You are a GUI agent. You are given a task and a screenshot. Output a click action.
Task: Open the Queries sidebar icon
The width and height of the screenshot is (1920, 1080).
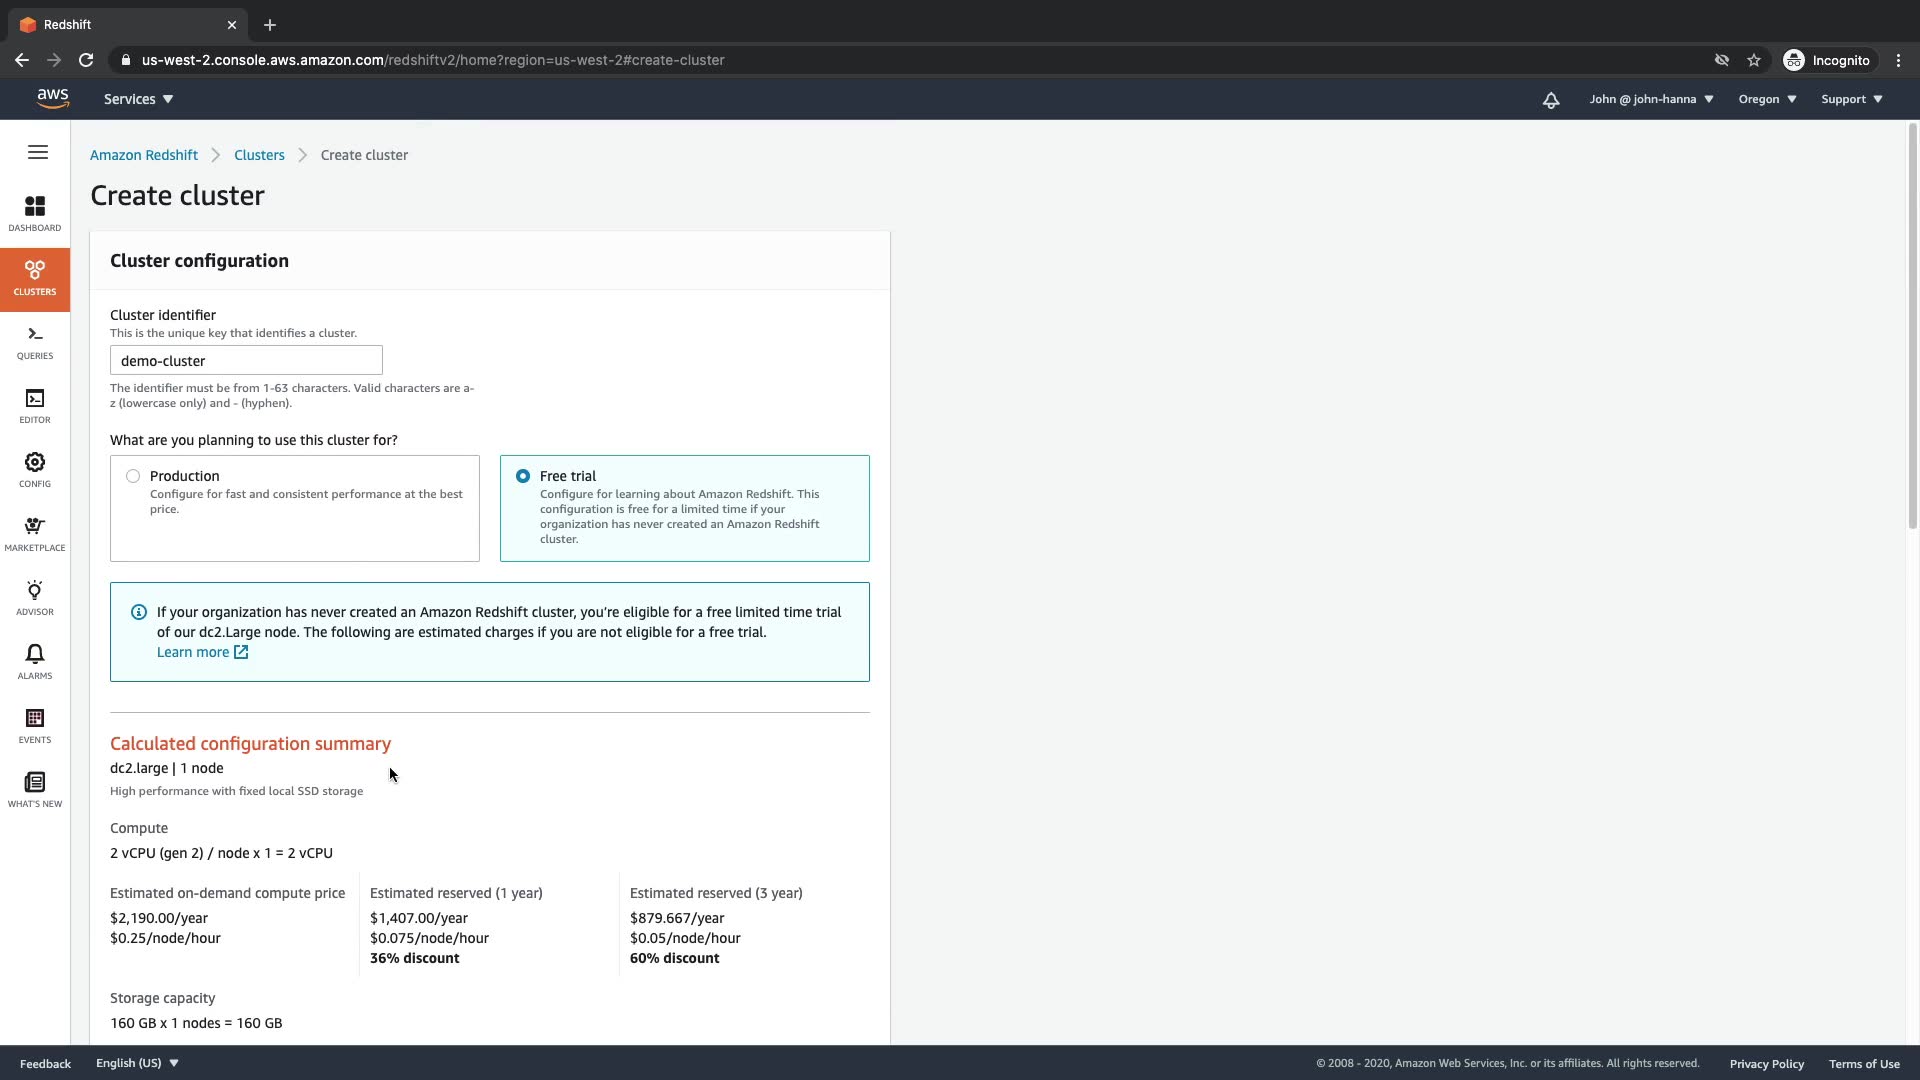pyautogui.click(x=35, y=341)
